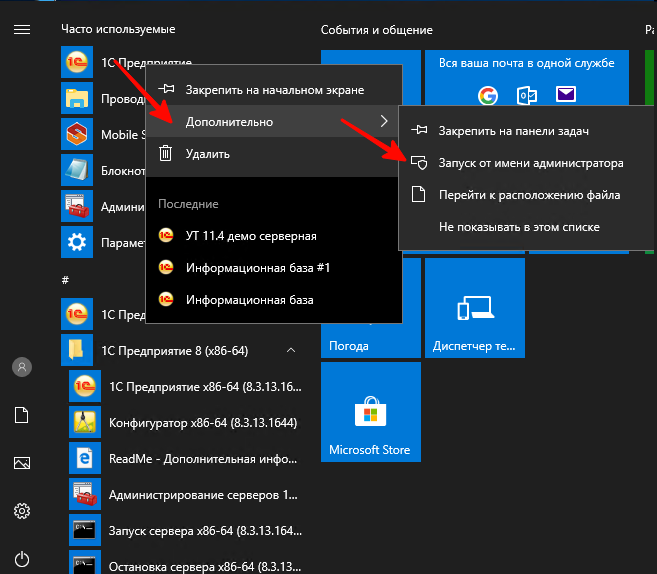The height and width of the screenshot is (574, 657).
Task: Open Проводник file explorer icon
Action: (77, 98)
